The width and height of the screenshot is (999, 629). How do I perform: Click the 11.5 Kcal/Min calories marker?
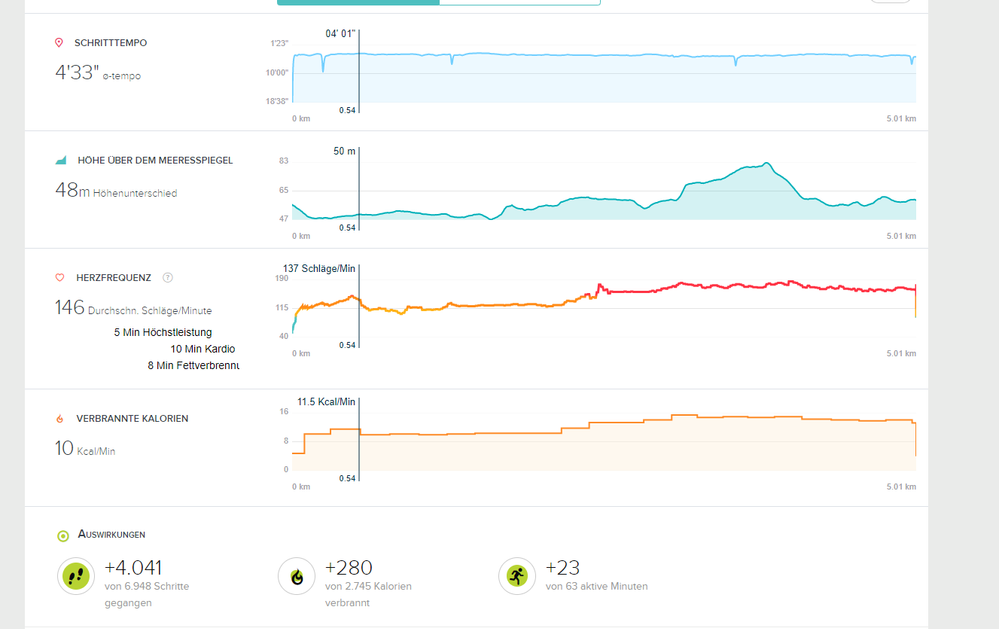pyautogui.click(x=326, y=401)
